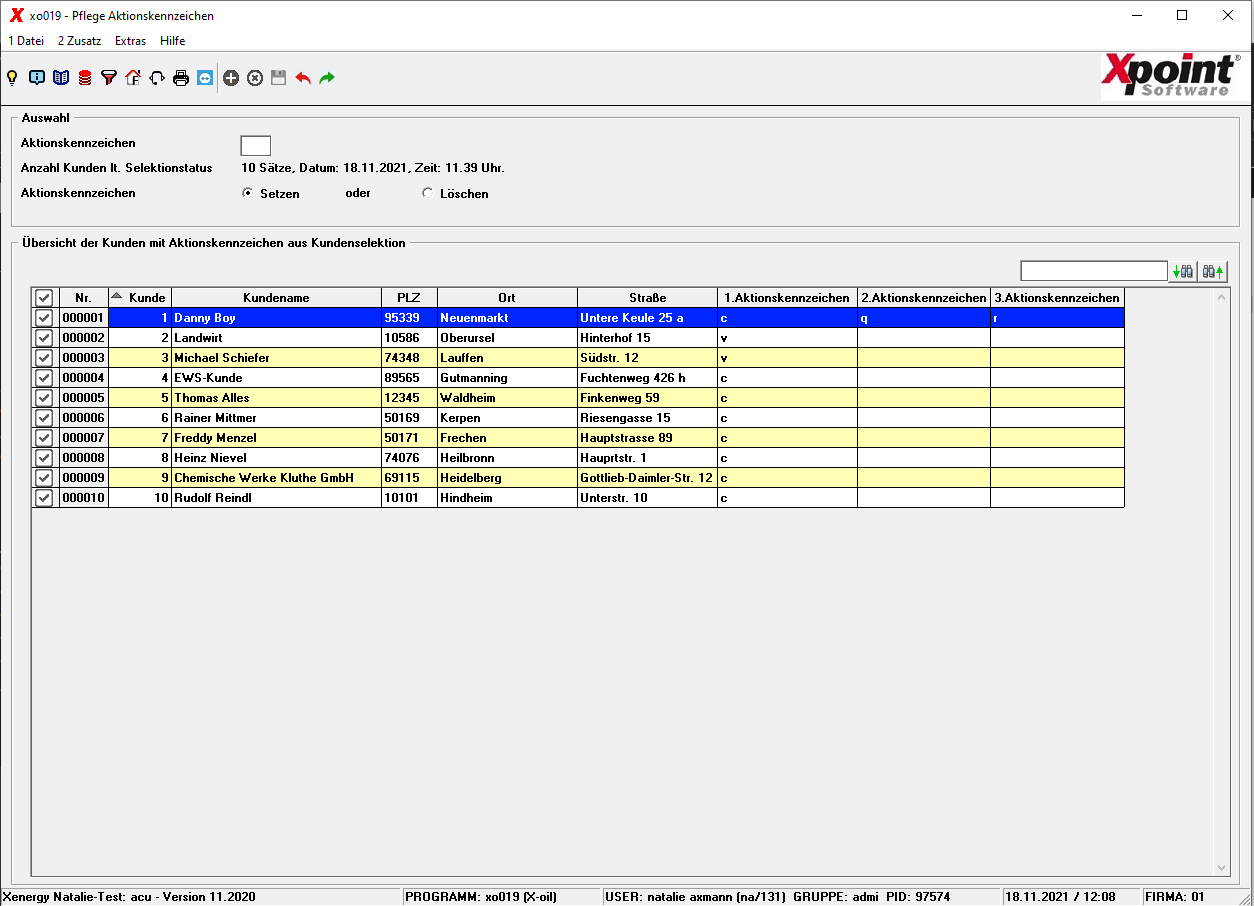Click the floppy disk save icon
This screenshot has height=906, width=1254.
coord(279,77)
